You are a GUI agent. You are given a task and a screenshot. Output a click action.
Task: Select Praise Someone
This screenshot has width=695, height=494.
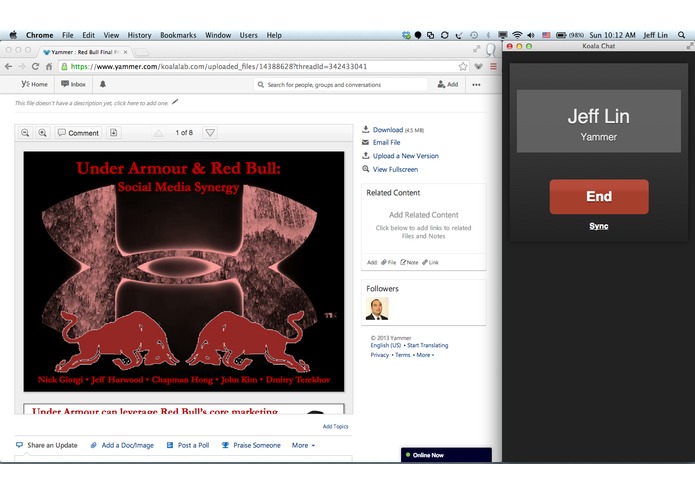[251, 445]
